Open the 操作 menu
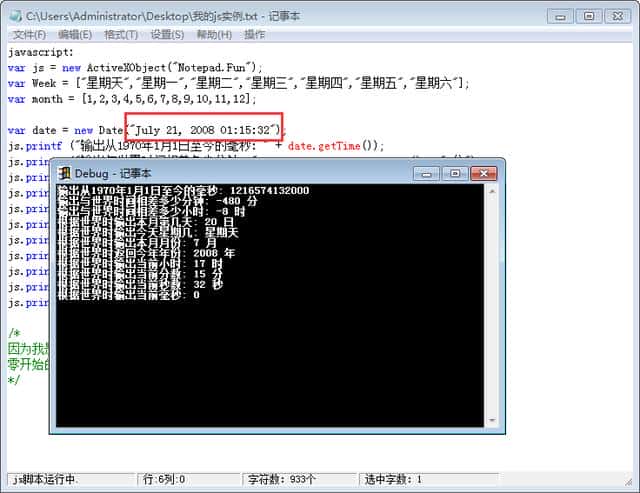 coord(254,35)
